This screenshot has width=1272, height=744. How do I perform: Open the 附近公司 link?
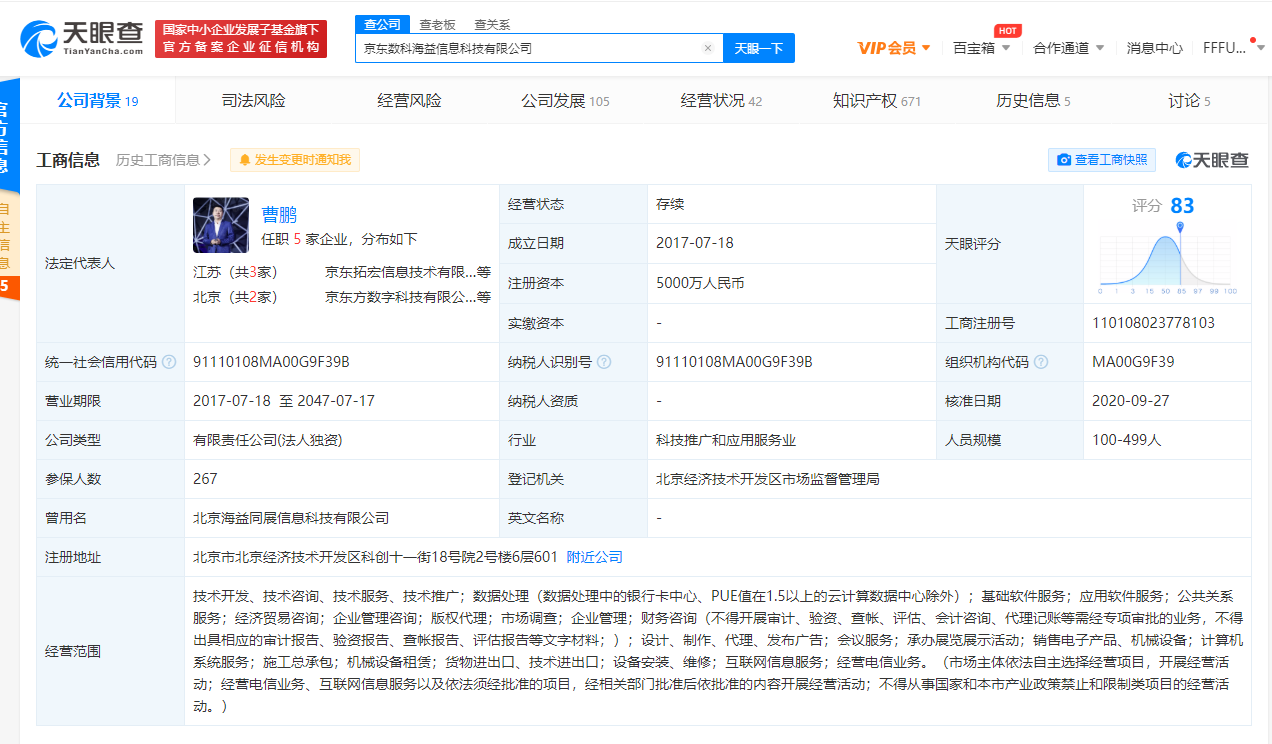(x=594, y=557)
